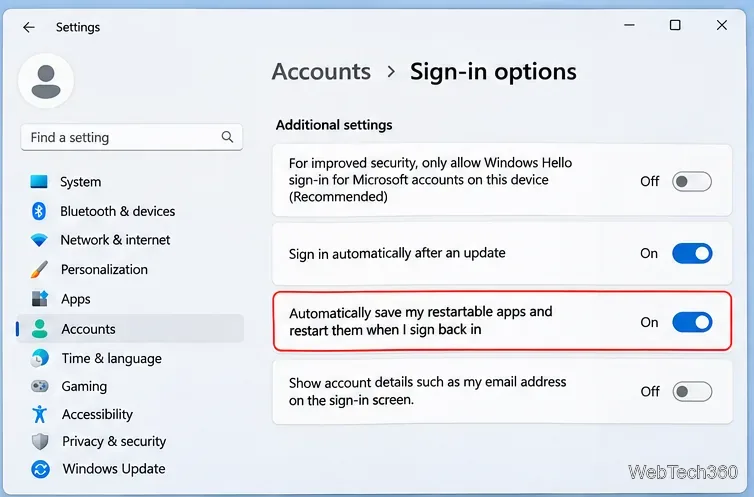The width and height of the screenshot is (754, 497).
Task: Go to Windows Update
Action: coord(114,469)
